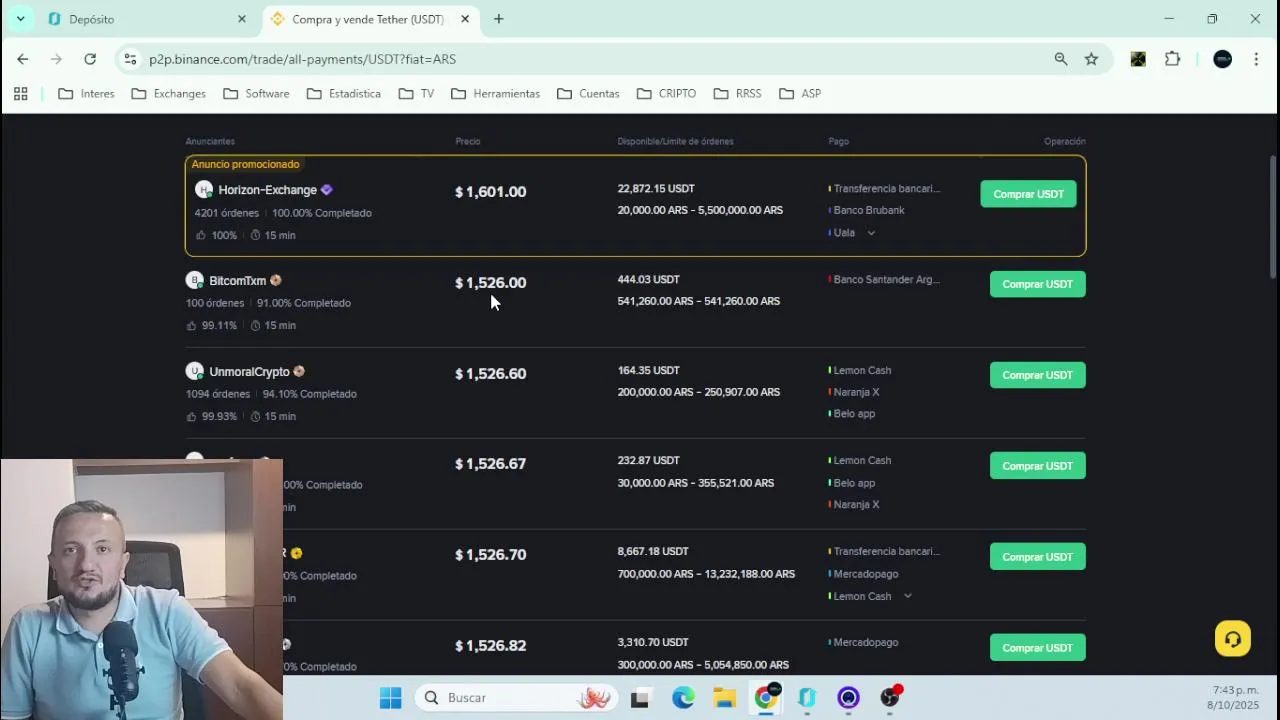Click the taskbar Buscar search box
Image resolution: width=1280 pixels, height=720 pixels.
click(517, 698)
